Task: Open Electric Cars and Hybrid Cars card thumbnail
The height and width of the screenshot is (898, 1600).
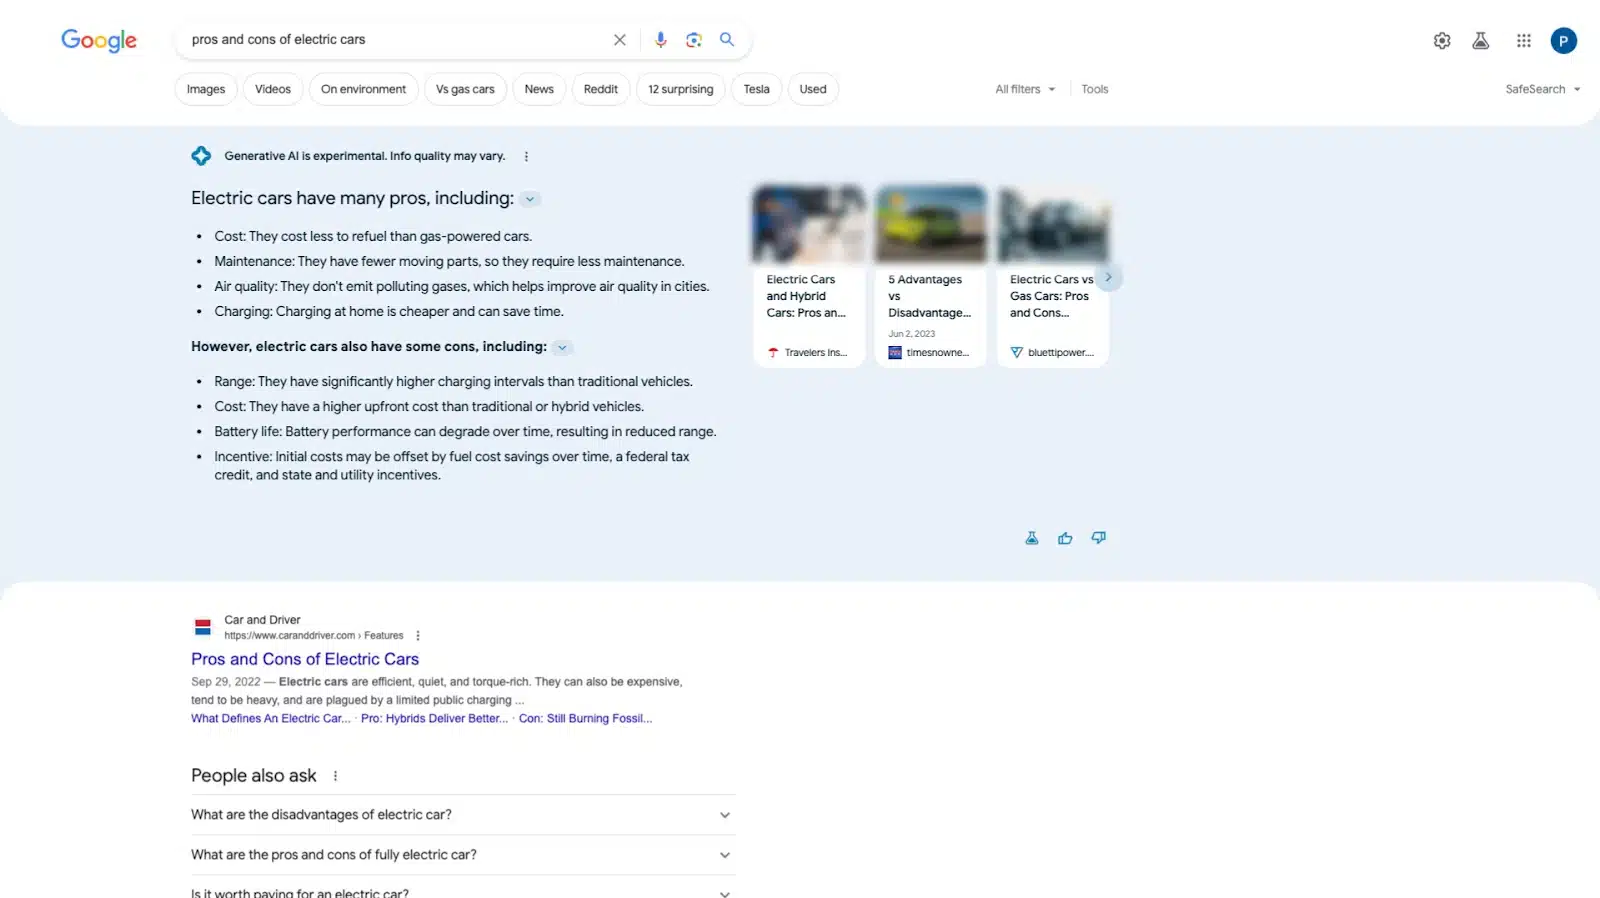Action: [809, 224]
